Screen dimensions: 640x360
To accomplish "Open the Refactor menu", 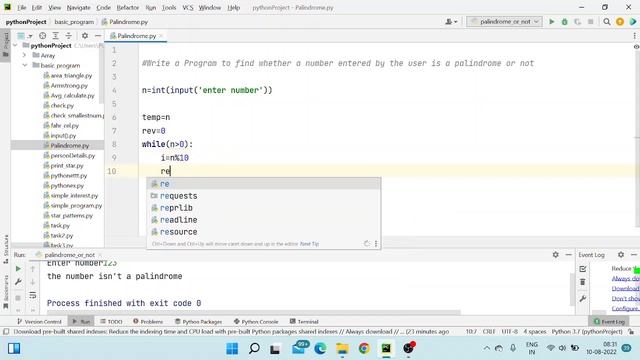I will (128, 7).
